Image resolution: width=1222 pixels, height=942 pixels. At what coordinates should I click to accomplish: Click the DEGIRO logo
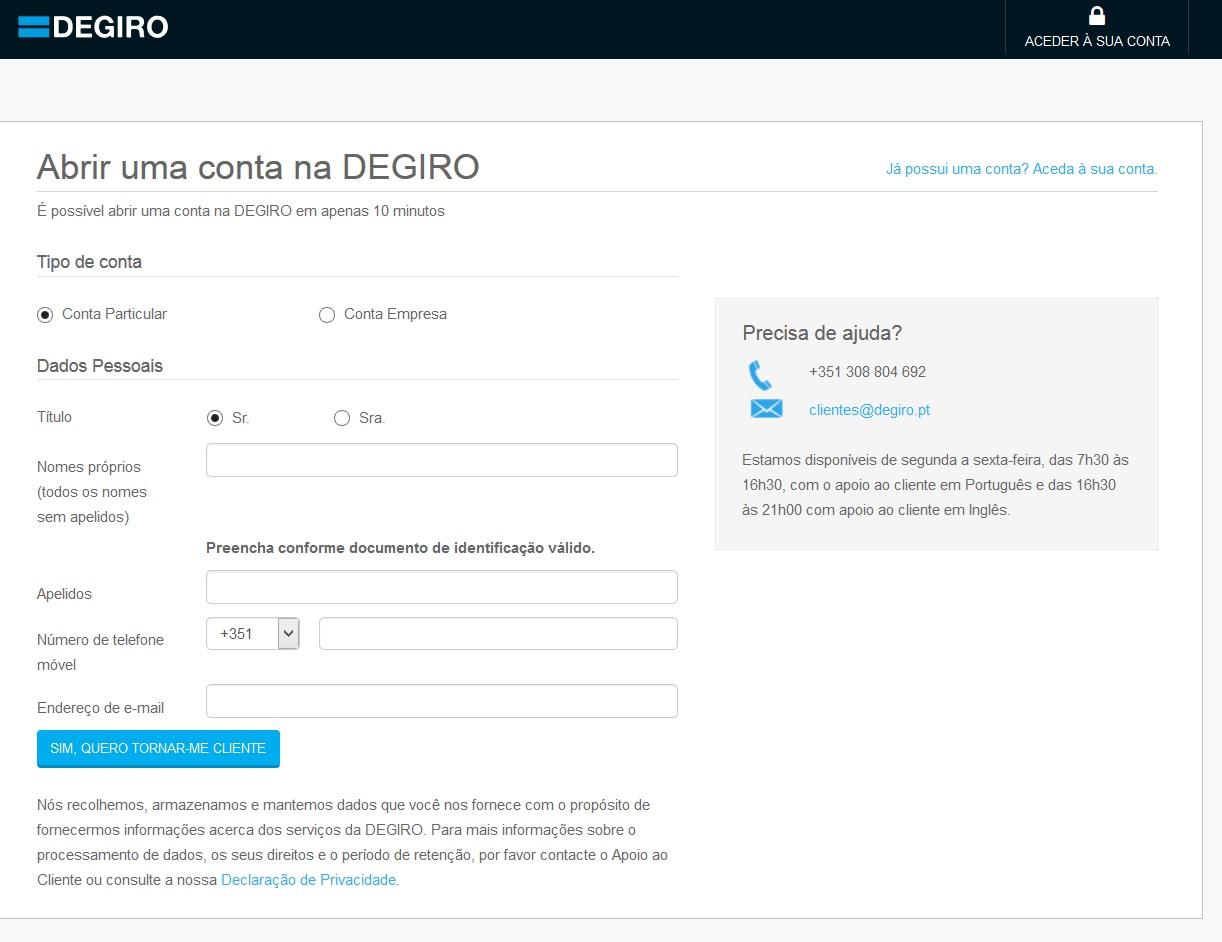[x=93, y=27]
